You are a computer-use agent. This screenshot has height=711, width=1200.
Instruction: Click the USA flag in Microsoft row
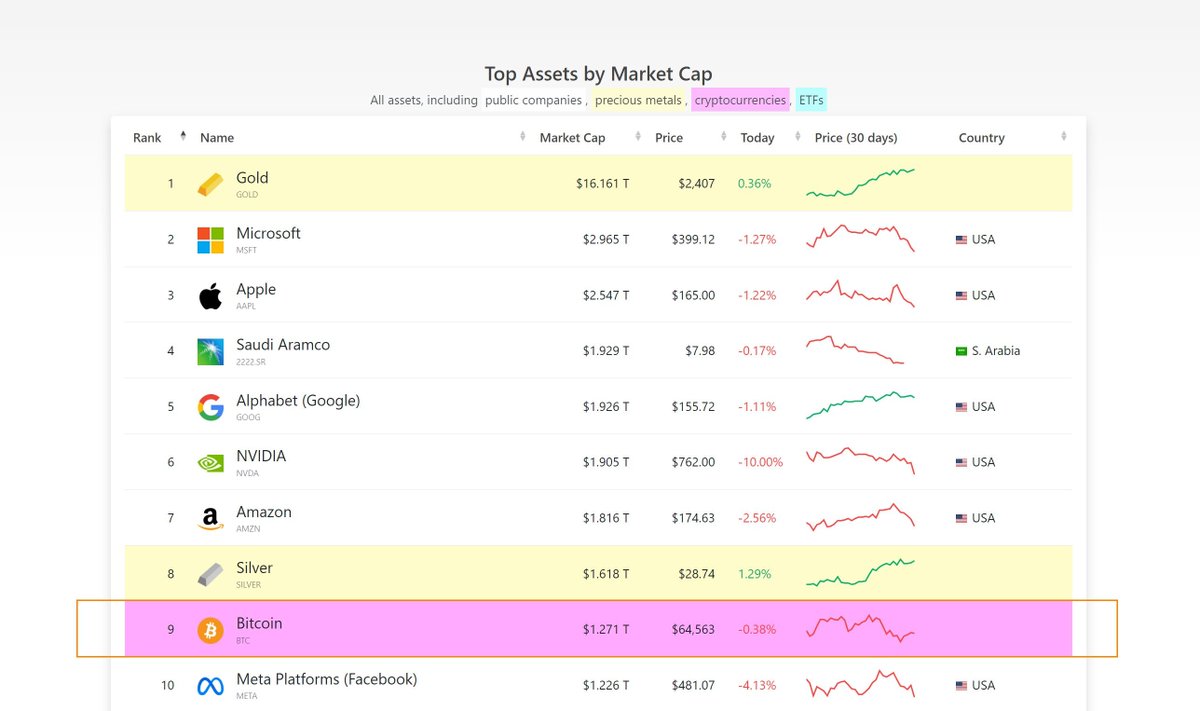pos(961,240)
